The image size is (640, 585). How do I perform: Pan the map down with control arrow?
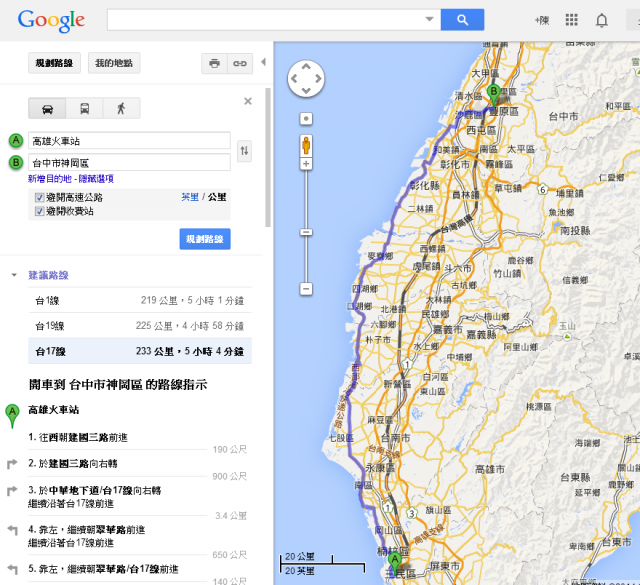[306, 90]
